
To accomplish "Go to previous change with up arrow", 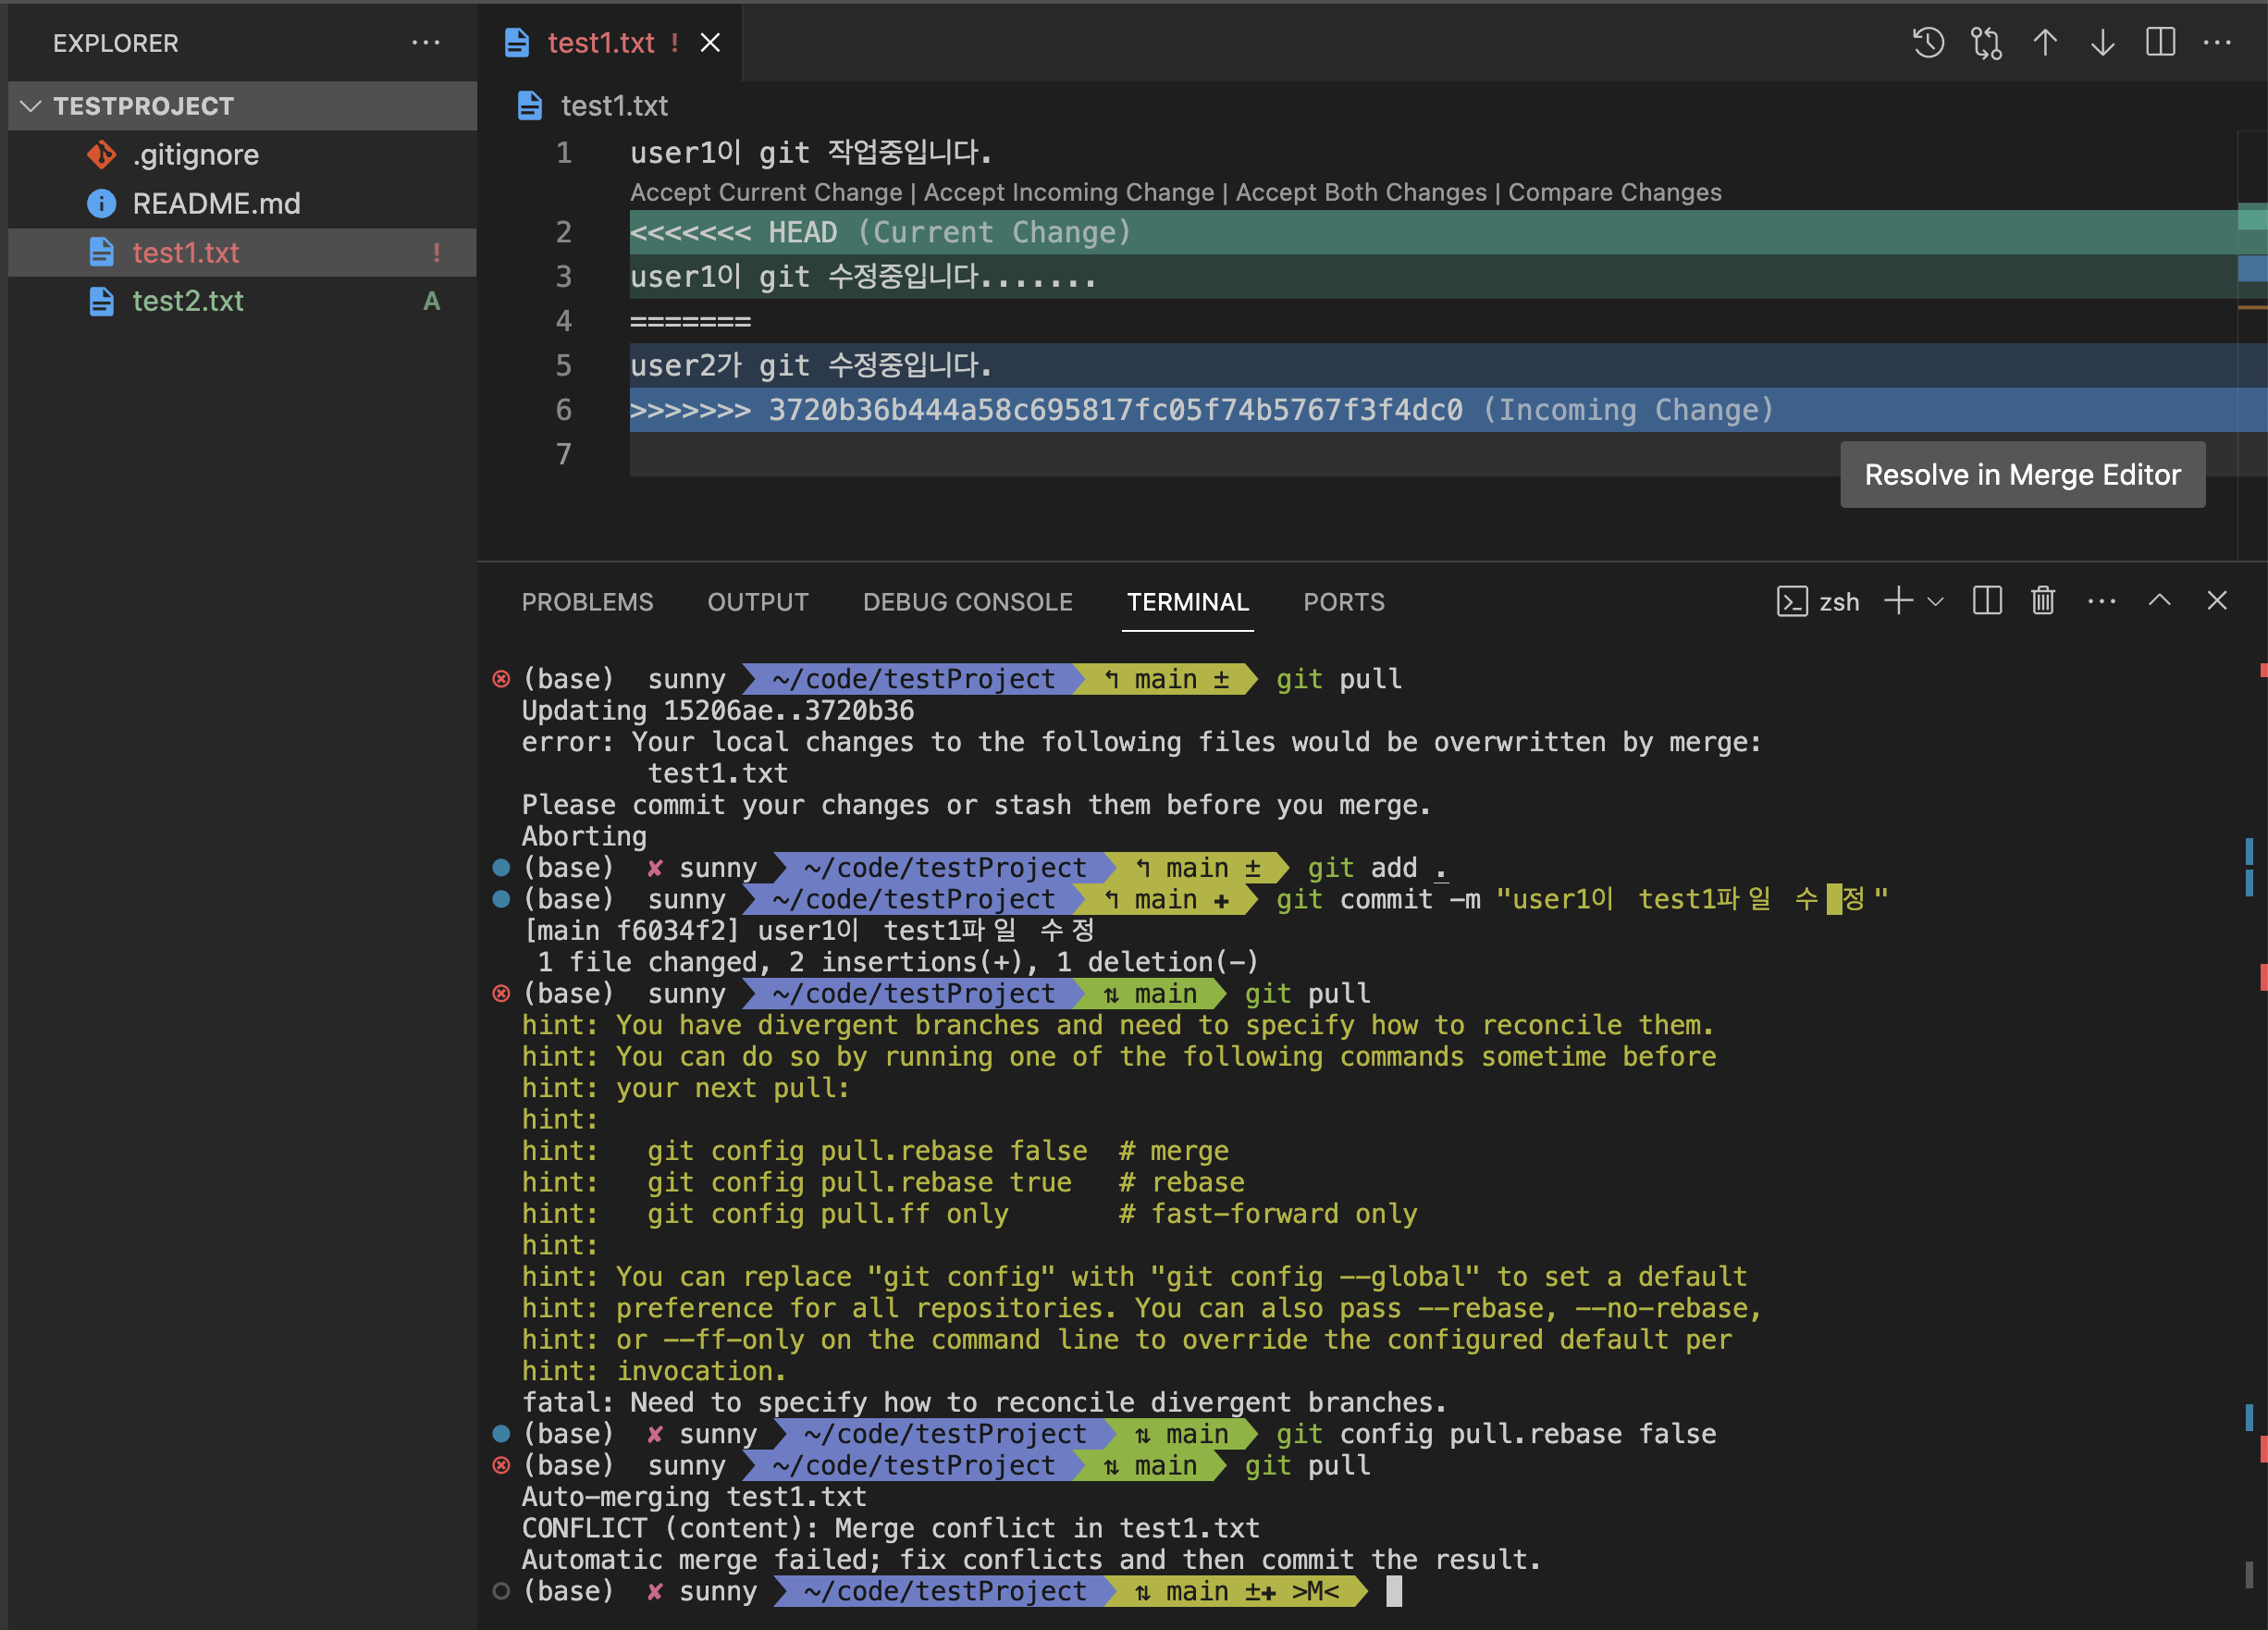I will point(2045,43).
